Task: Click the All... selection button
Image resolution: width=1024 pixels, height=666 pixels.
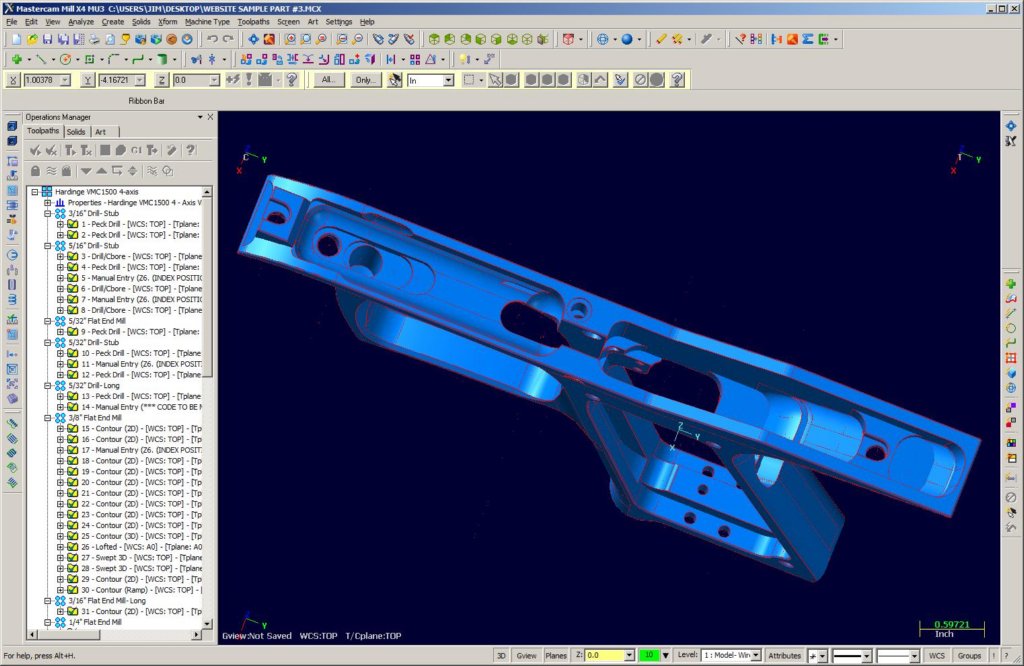Action: (x=328, y=80)
